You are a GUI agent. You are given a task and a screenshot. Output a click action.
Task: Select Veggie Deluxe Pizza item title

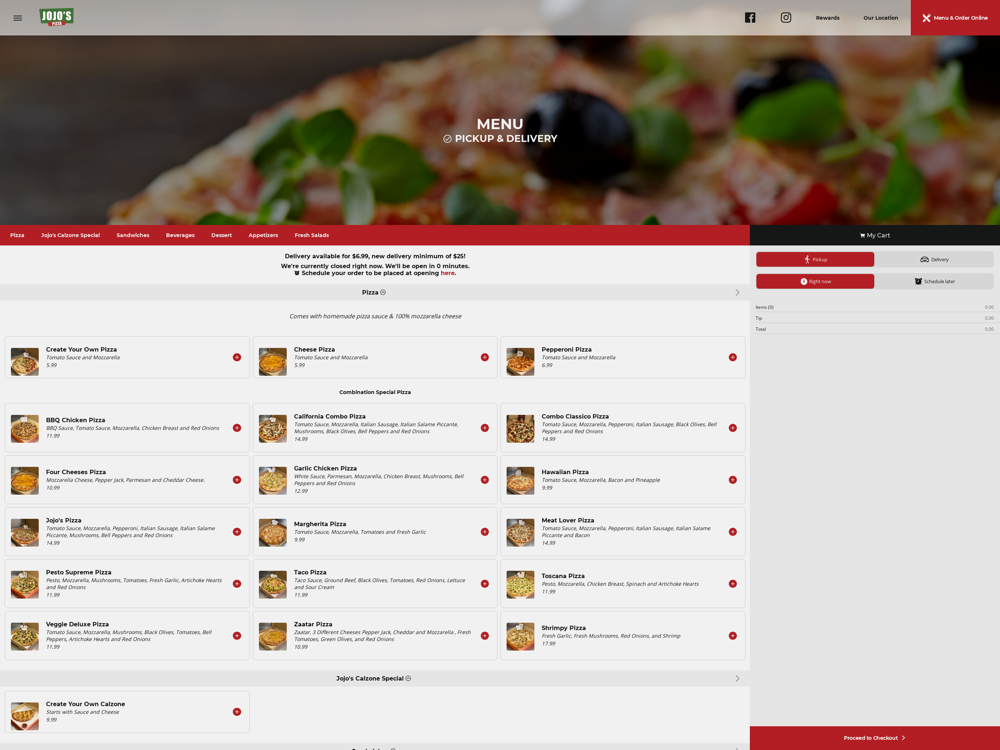pyautogui.click(x=77, y=624)
